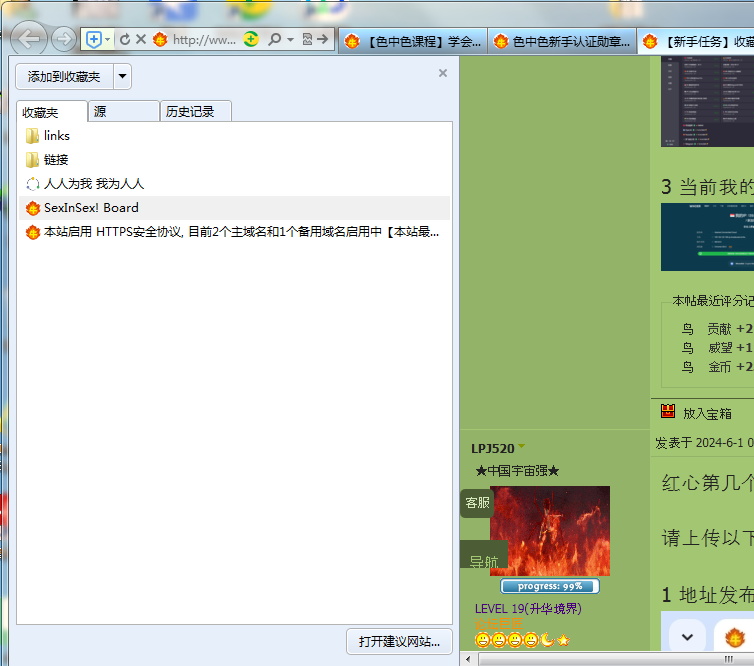Click the browser Back arrow button

pos(30,39)
